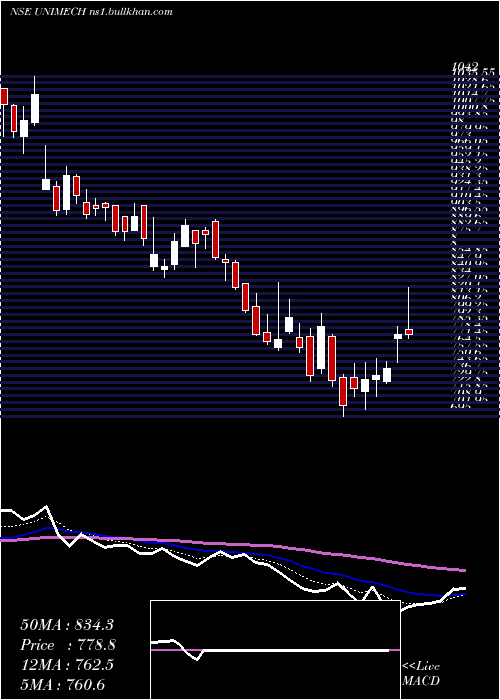Click the 'NSE UNIMECH ns1.bullkhan.com' chart title
The height and width of the screenshot is (700, 500).
pos(91,12)
